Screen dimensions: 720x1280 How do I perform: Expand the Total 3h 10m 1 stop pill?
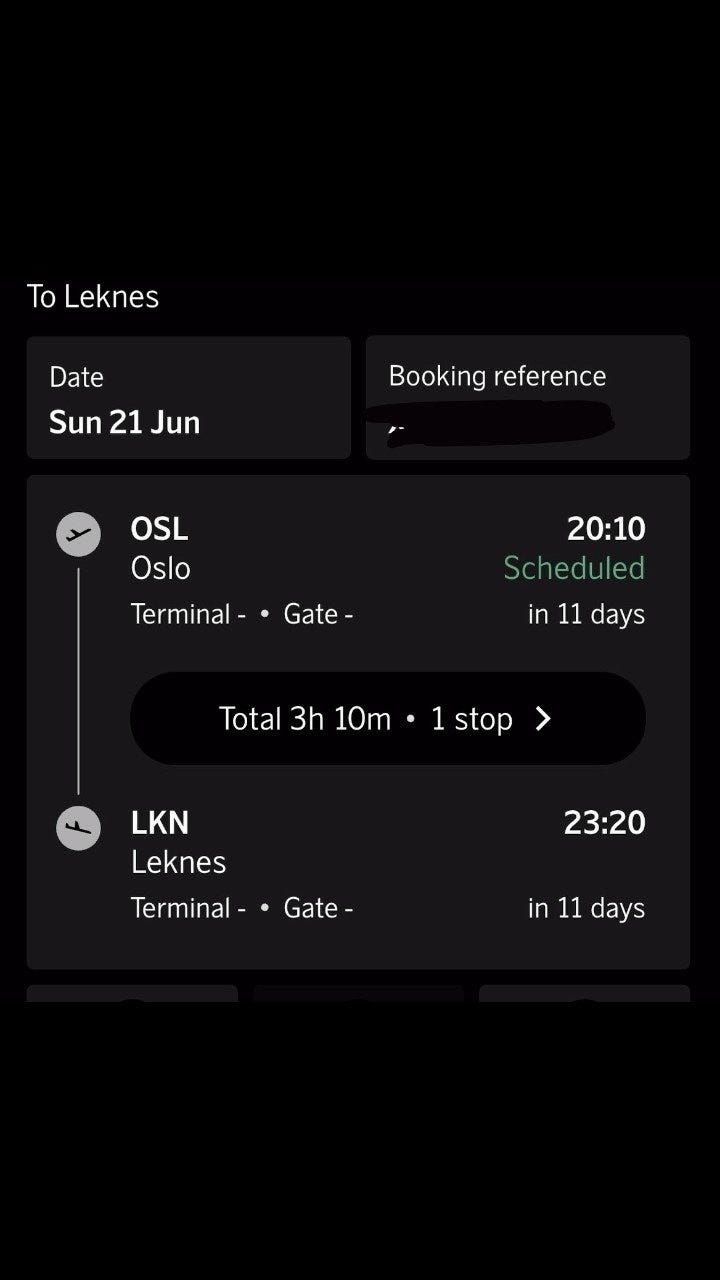388,719
